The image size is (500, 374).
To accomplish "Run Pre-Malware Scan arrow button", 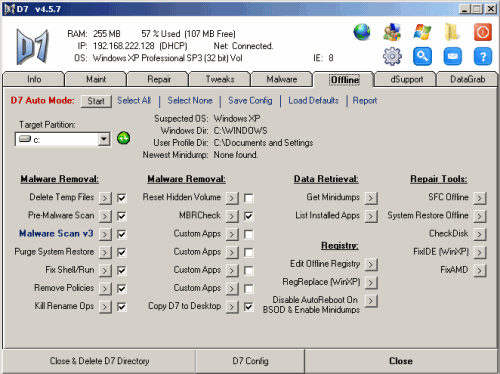I will coord(105,216).
